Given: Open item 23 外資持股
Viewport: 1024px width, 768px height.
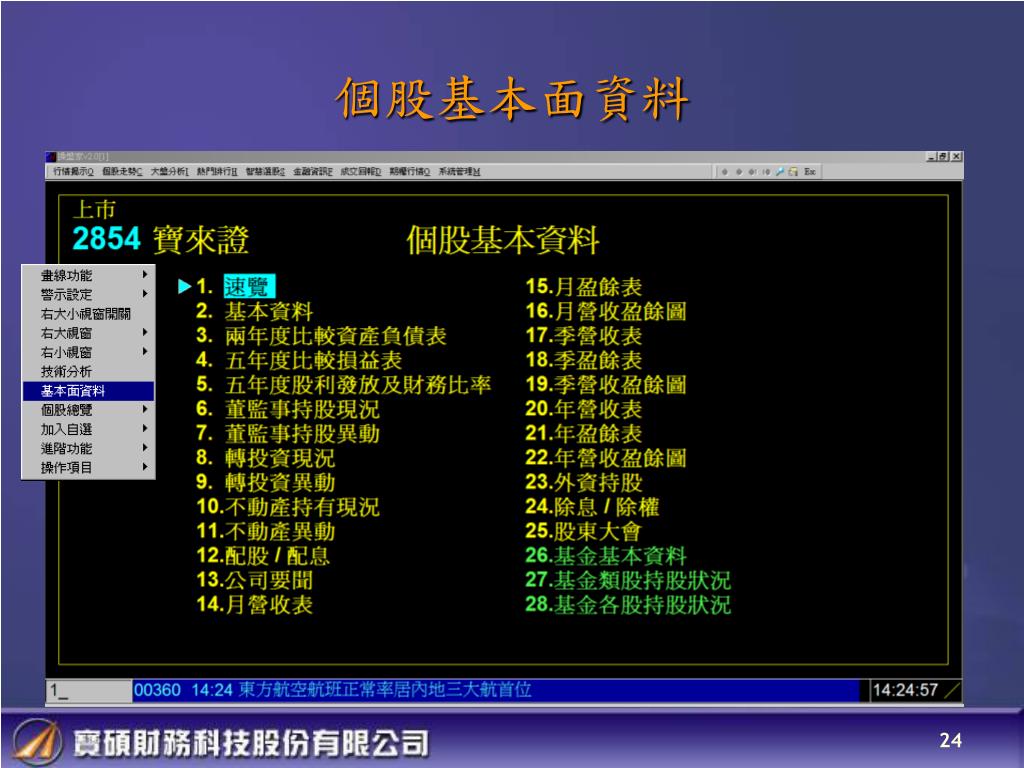Looking at the screenshot, I should coord(584,483).
